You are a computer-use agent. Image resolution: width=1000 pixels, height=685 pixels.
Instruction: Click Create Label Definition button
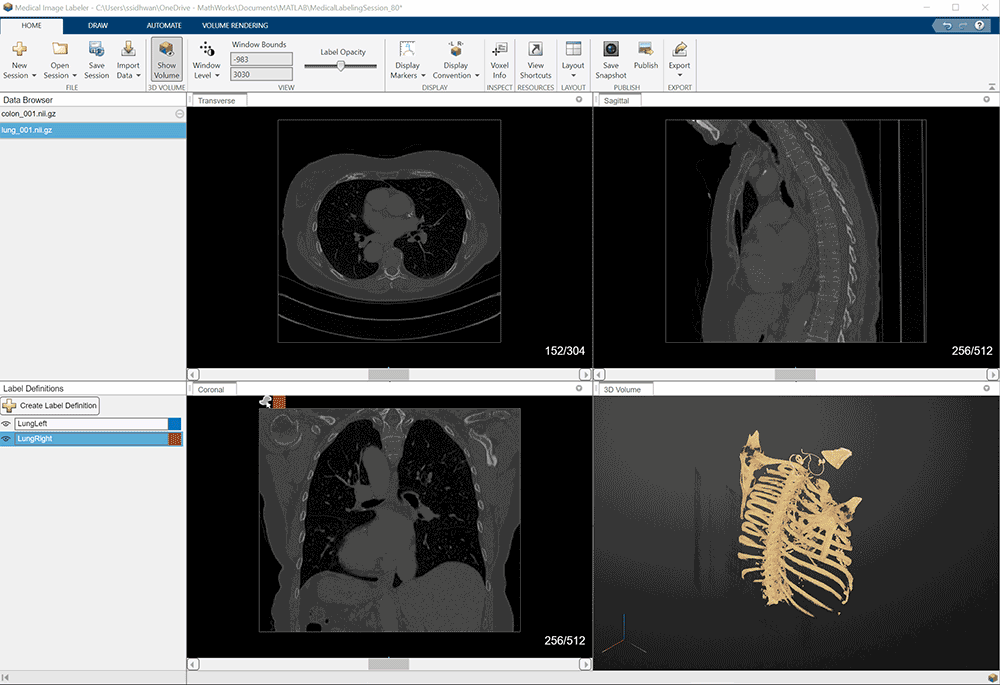point(51,405)
